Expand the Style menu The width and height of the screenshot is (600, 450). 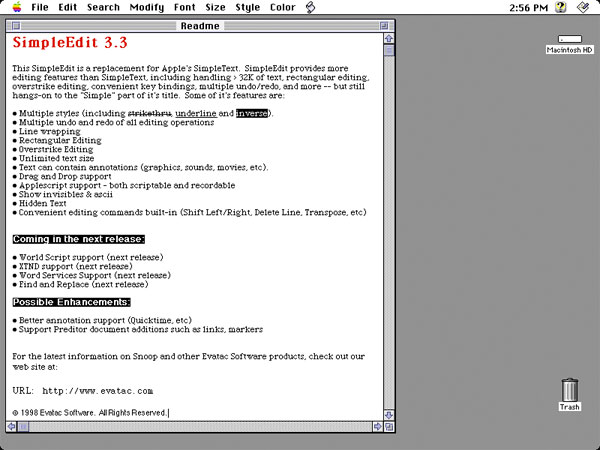247,8
